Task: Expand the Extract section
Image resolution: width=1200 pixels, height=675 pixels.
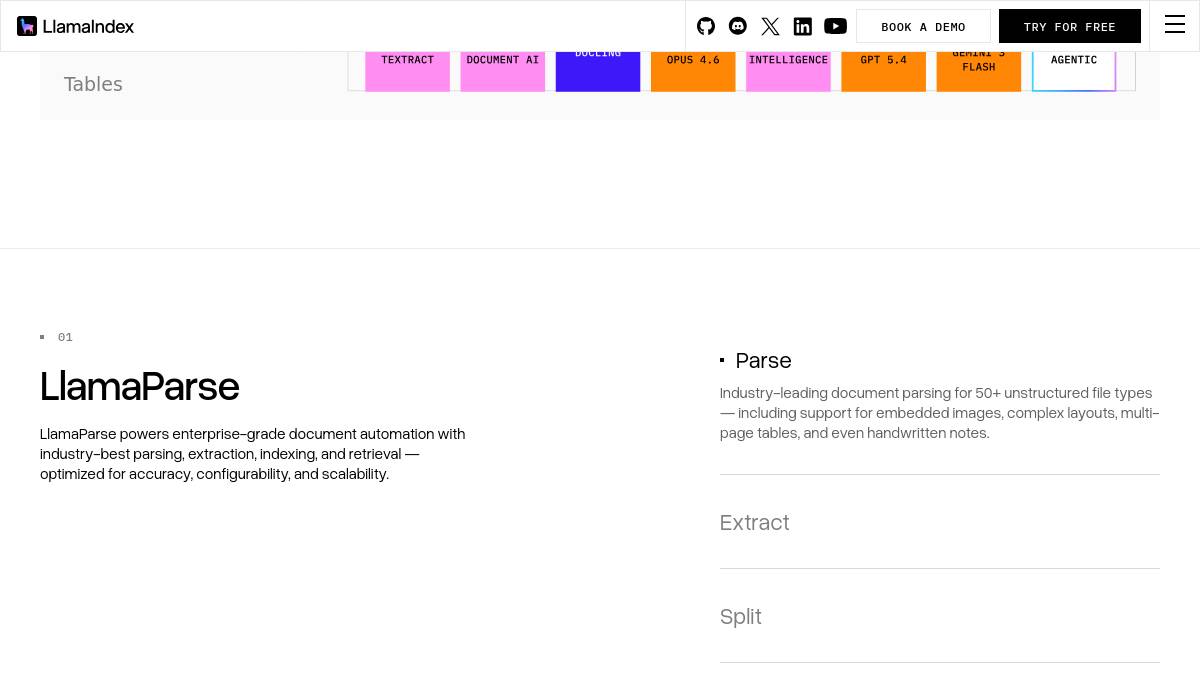Action: click(x=755, y=523)
